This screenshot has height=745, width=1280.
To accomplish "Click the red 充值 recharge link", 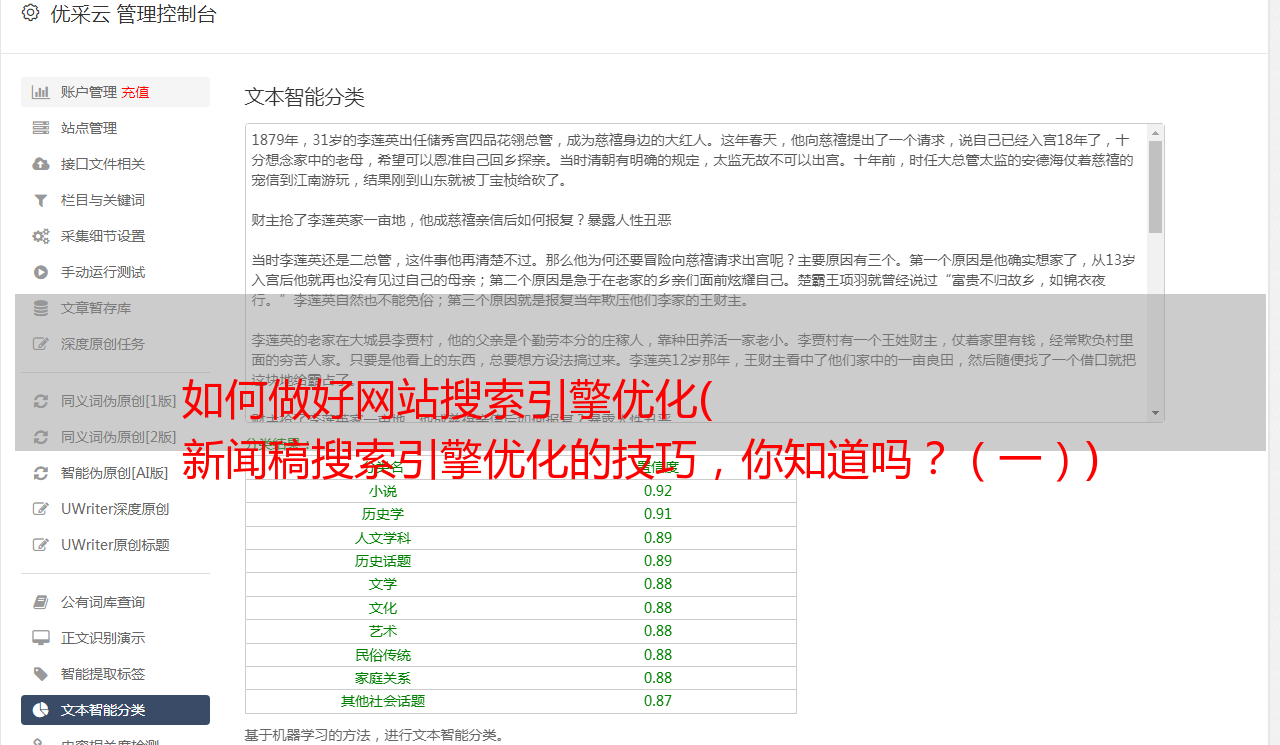I will tap(136, 92).
